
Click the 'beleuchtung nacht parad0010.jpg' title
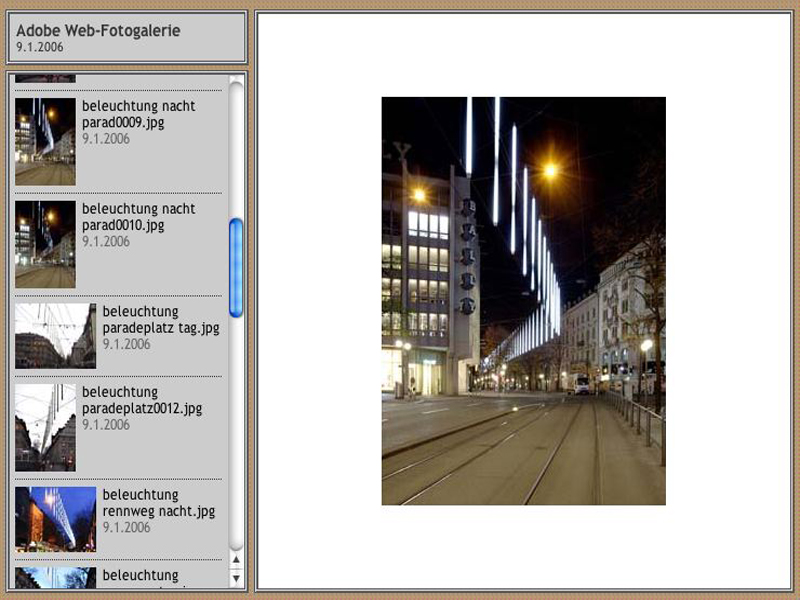click(x=138, y=217)
